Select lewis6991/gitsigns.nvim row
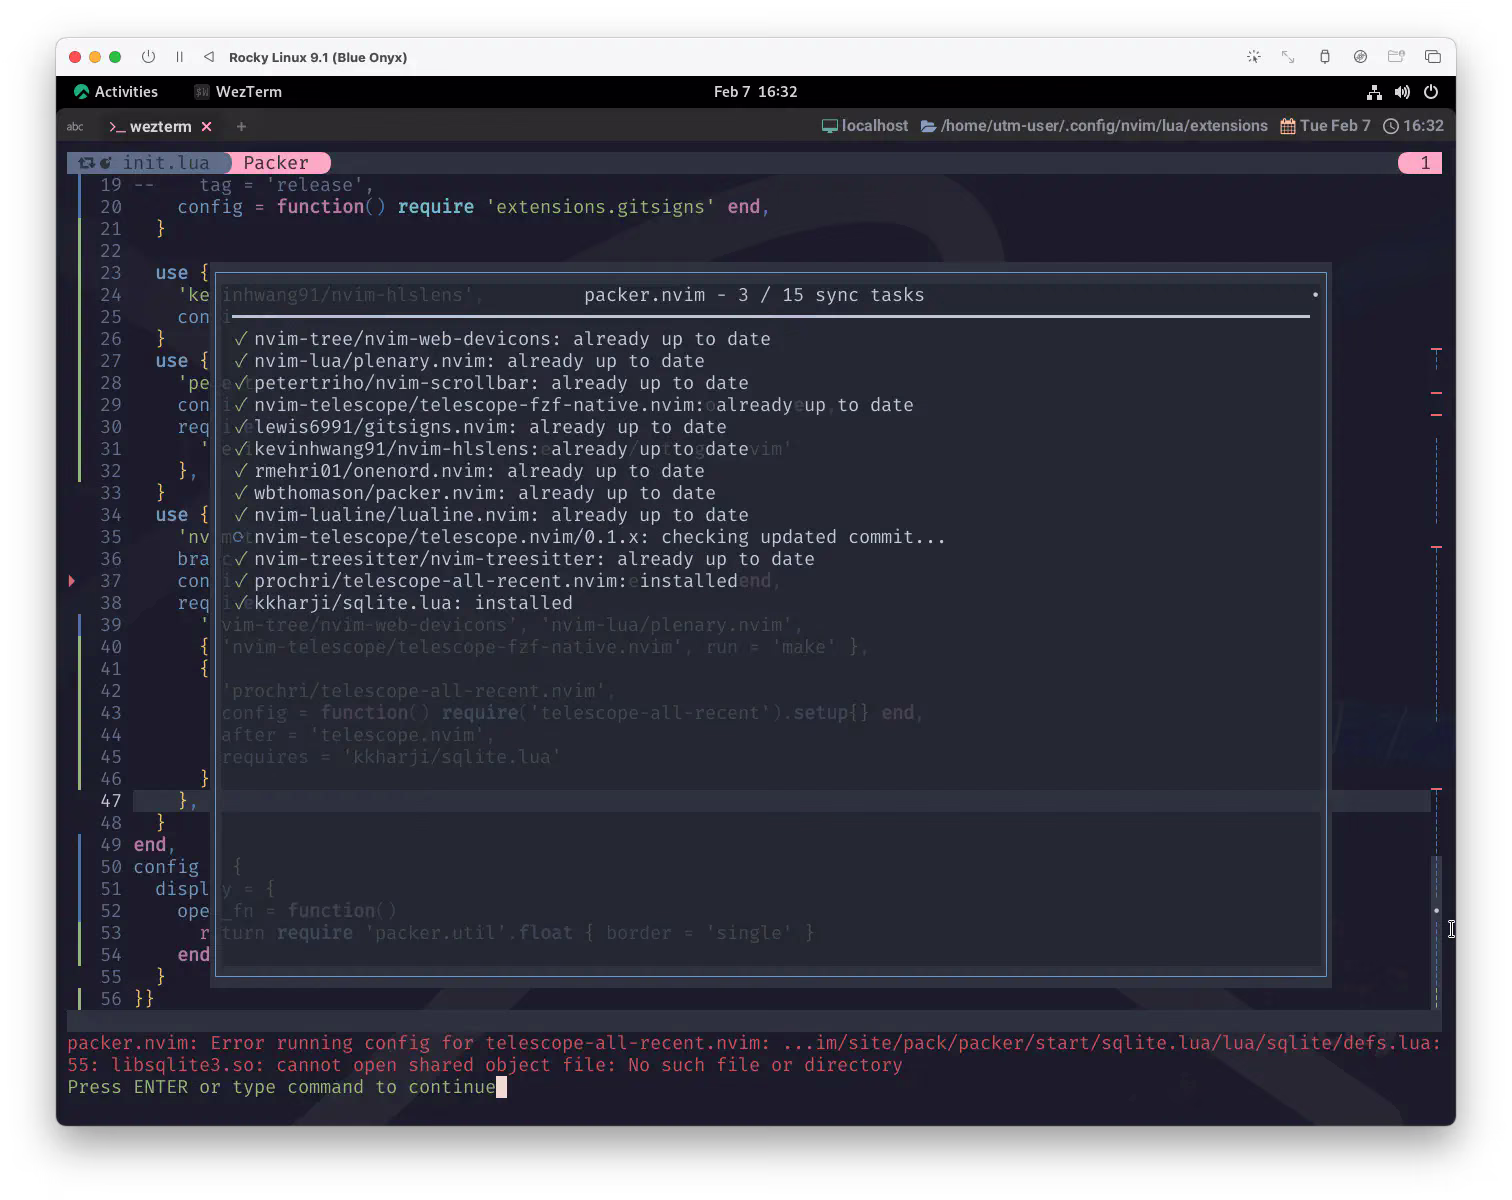 (x=480, y=427)
